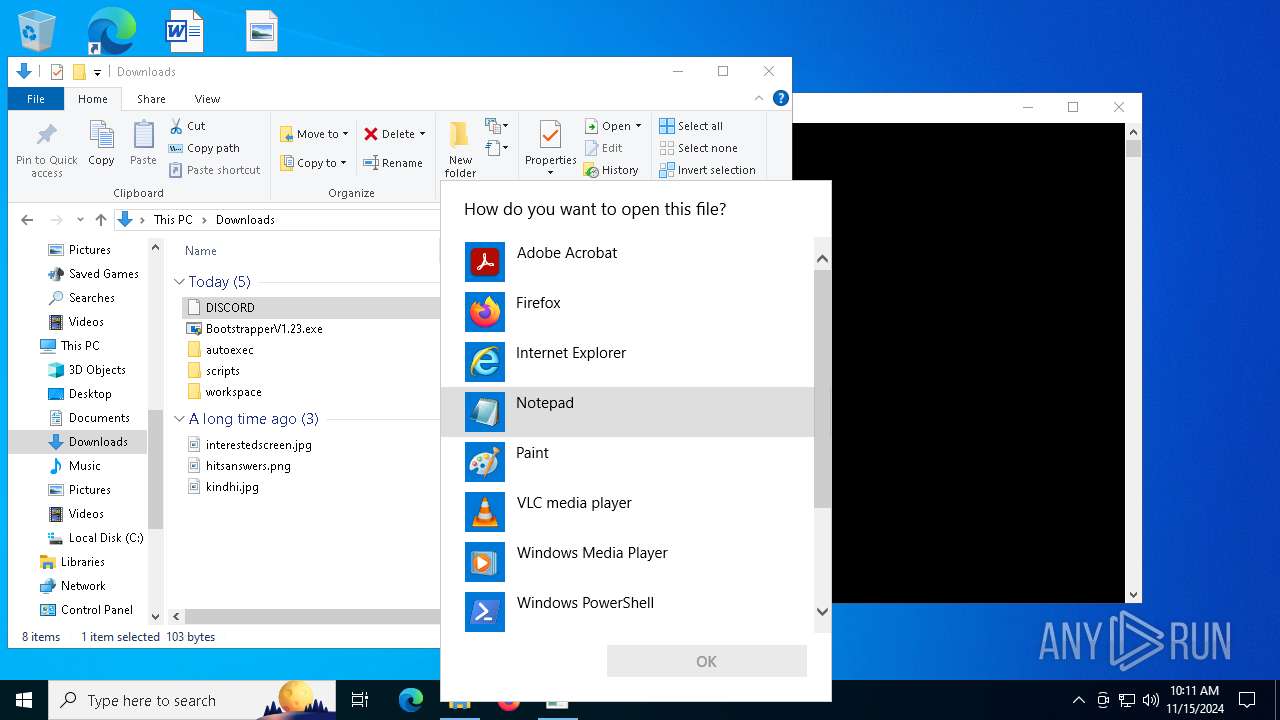The width and height of the screenshot is (1280, 720).
Task: Go up one folder level
Action: coord(100,220)
